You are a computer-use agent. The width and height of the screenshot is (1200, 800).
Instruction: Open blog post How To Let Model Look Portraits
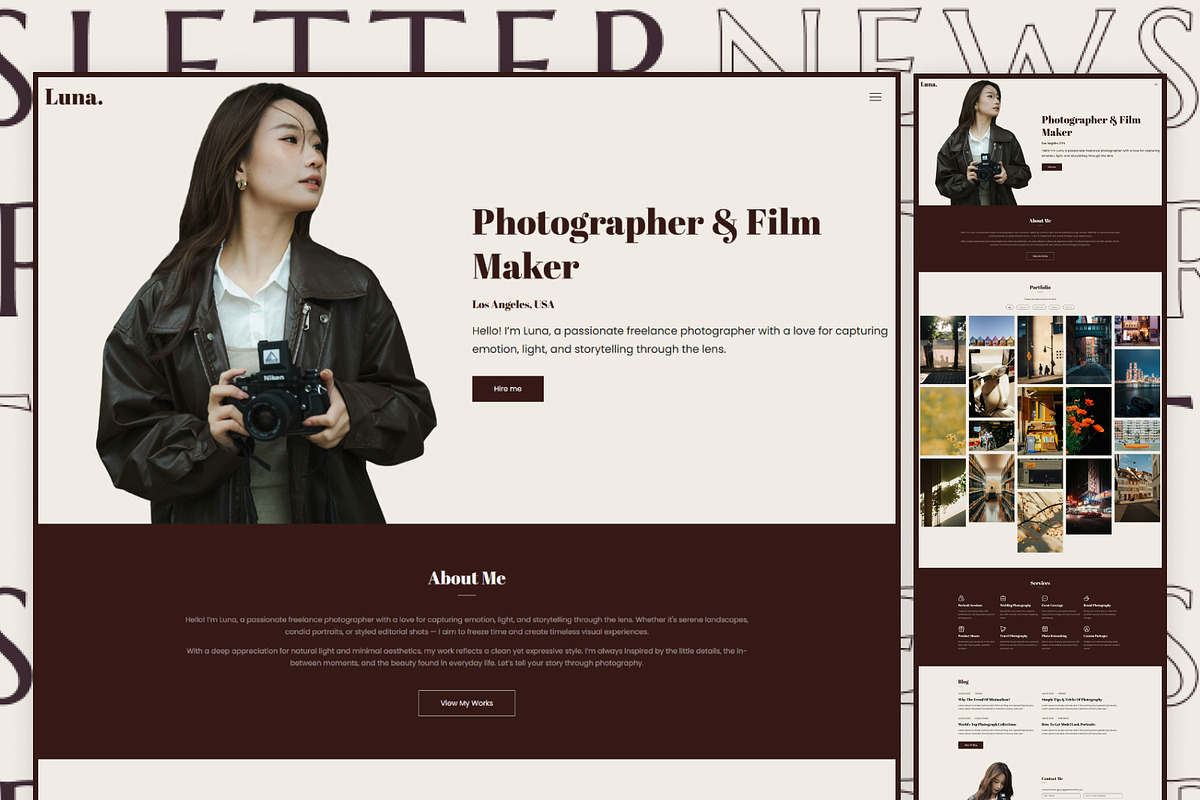[1068, 724]
